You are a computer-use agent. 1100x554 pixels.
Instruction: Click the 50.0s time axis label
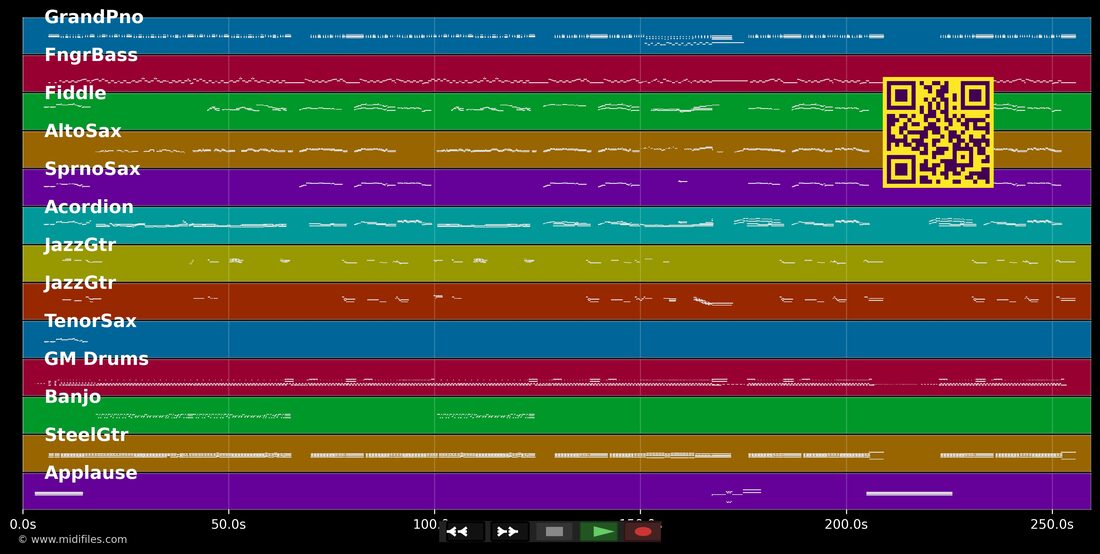tap(229, 524)
